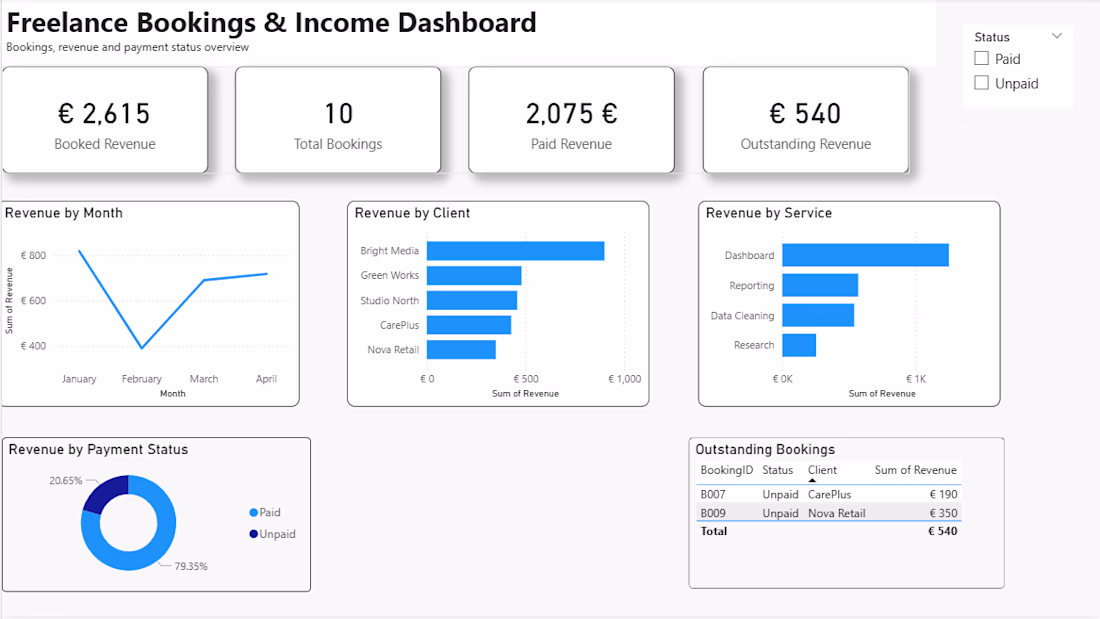Click the Paid Revenue card
The image size is (1100, 619).
572,120
